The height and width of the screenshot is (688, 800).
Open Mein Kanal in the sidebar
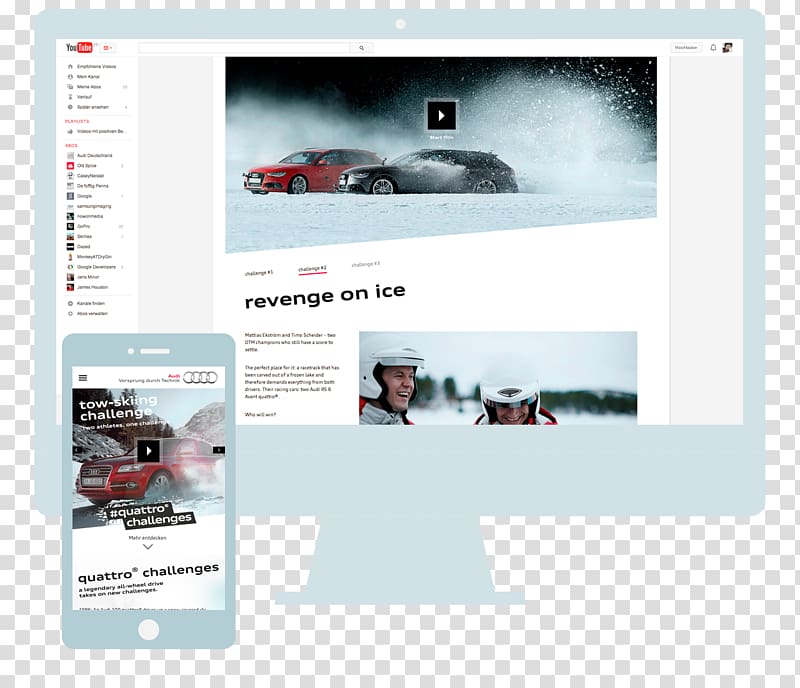click(x=88, y=77)
